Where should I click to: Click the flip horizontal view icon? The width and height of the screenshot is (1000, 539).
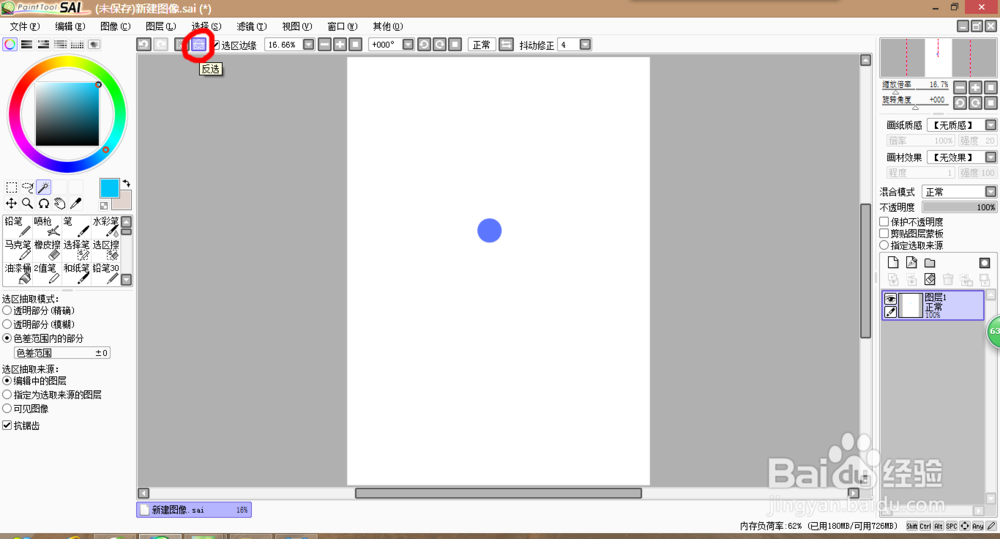(506, 45)
